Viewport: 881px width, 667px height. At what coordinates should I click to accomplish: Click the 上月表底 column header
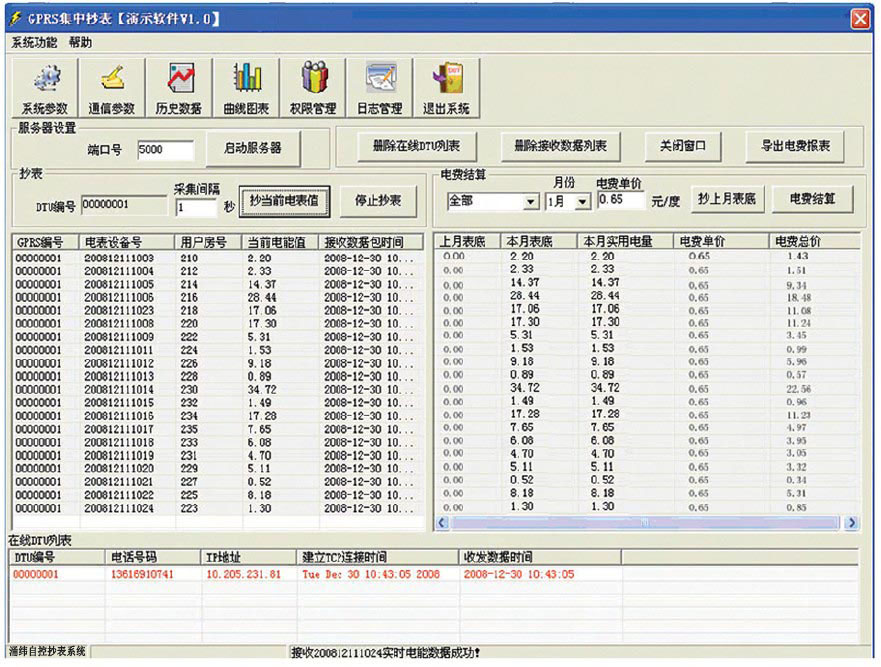(468, 242)
